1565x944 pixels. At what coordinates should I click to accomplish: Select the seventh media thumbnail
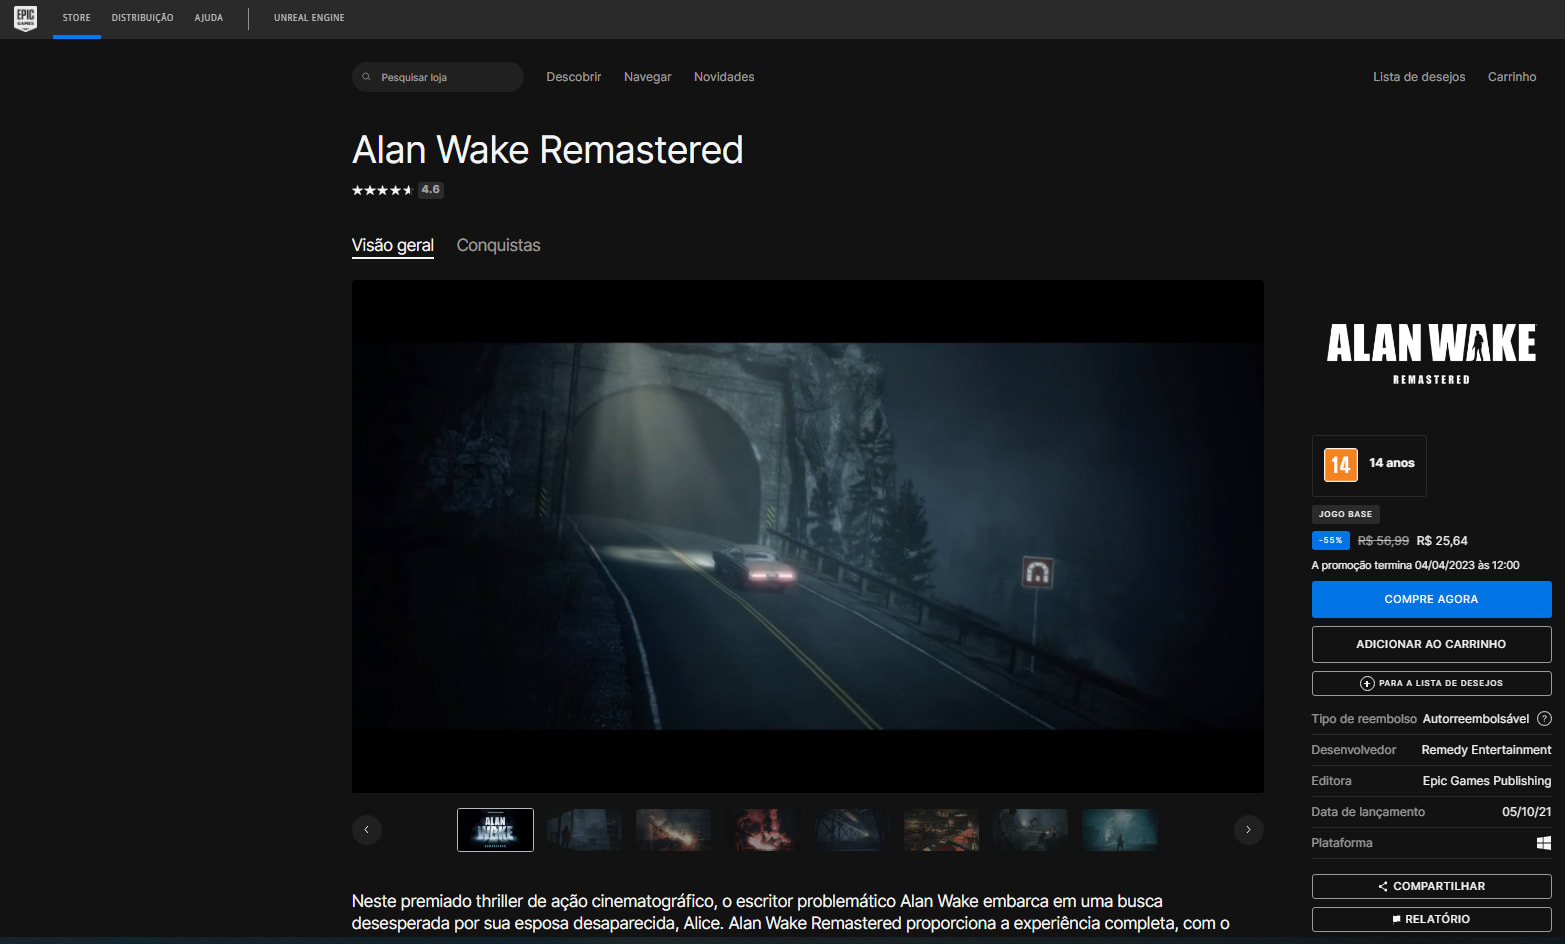pyautogui.click(x=1031, y=830)
